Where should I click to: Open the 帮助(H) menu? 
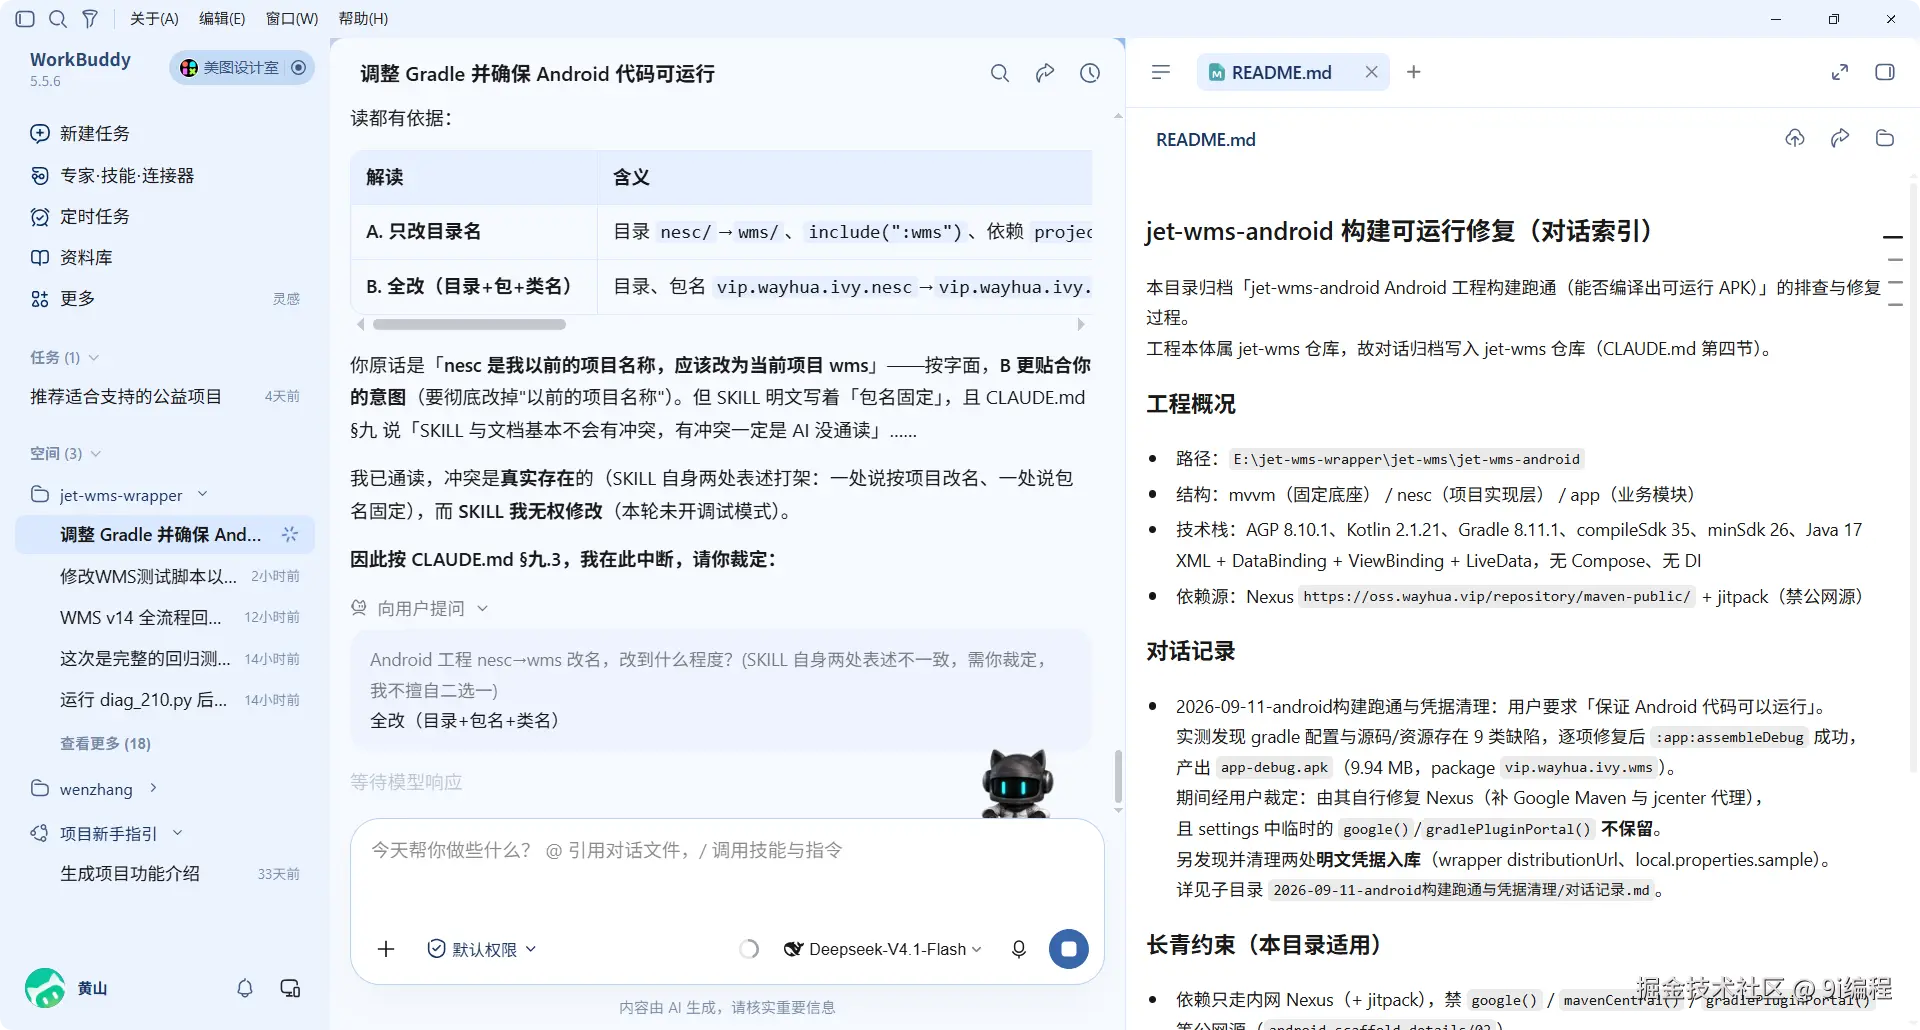click(363, 19)
